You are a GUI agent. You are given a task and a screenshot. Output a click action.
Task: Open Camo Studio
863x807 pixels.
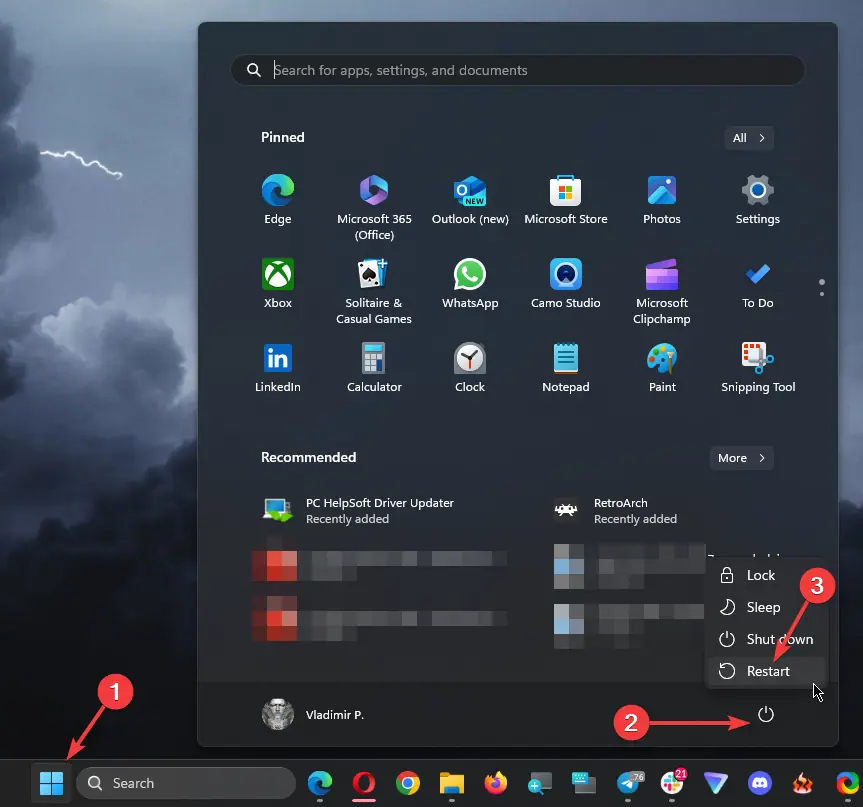[565, 283]
